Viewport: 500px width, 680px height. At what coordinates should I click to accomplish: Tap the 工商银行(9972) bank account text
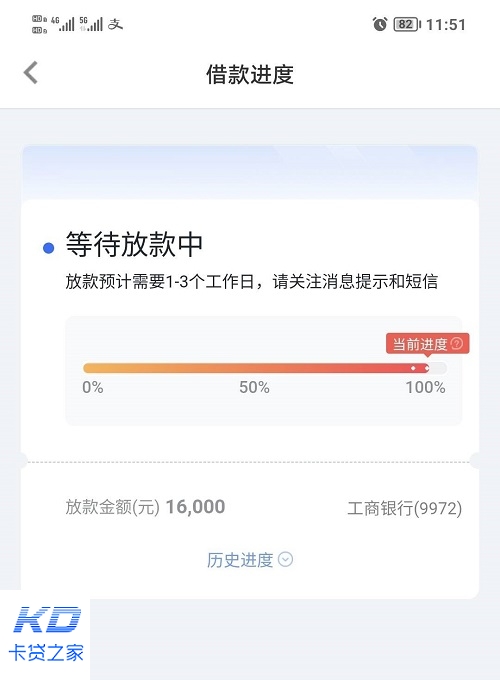click(x=405, y=508)
